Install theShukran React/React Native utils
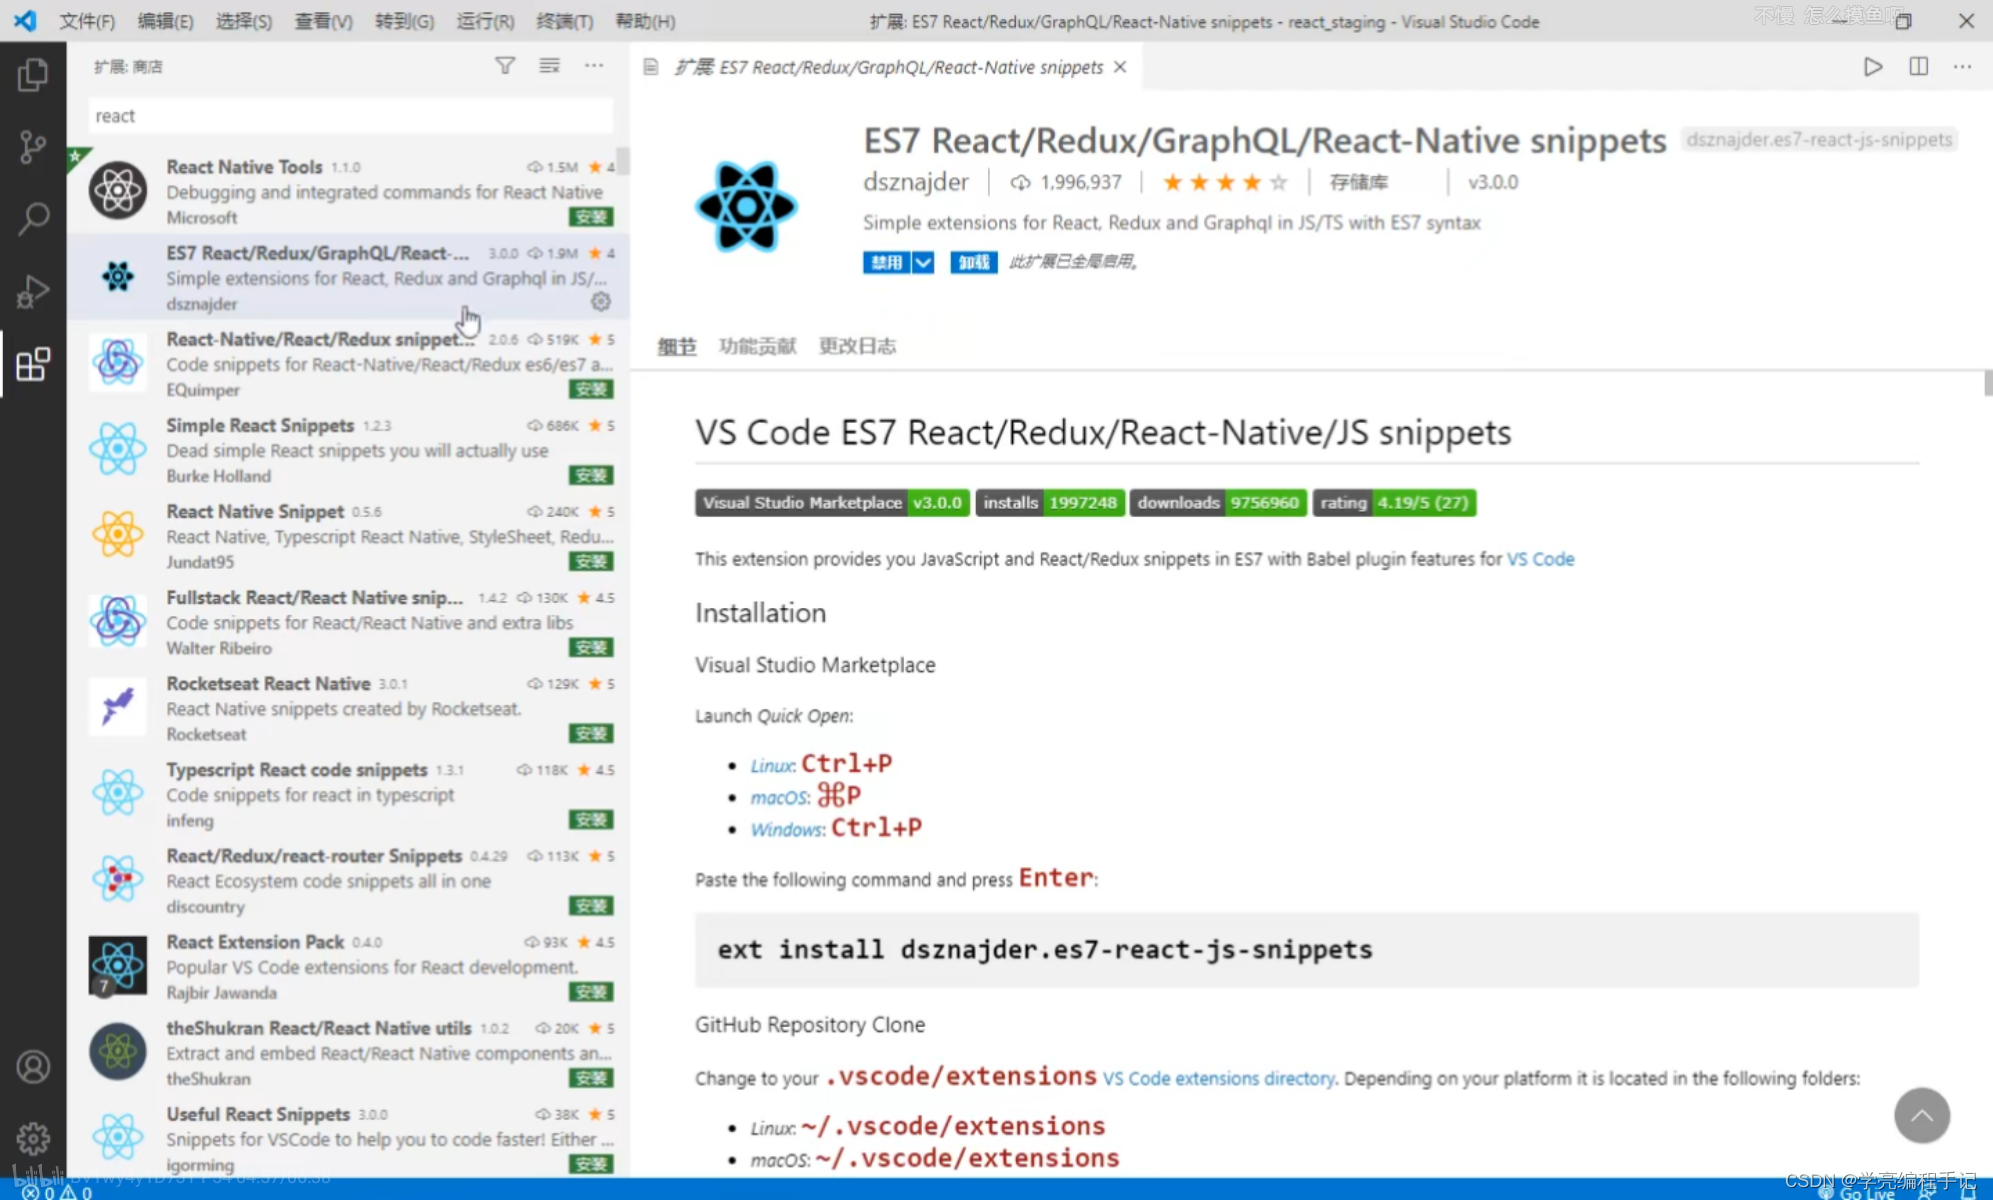The height and width of the screenshot is (1200, 1993). [x=591, y=1077]
